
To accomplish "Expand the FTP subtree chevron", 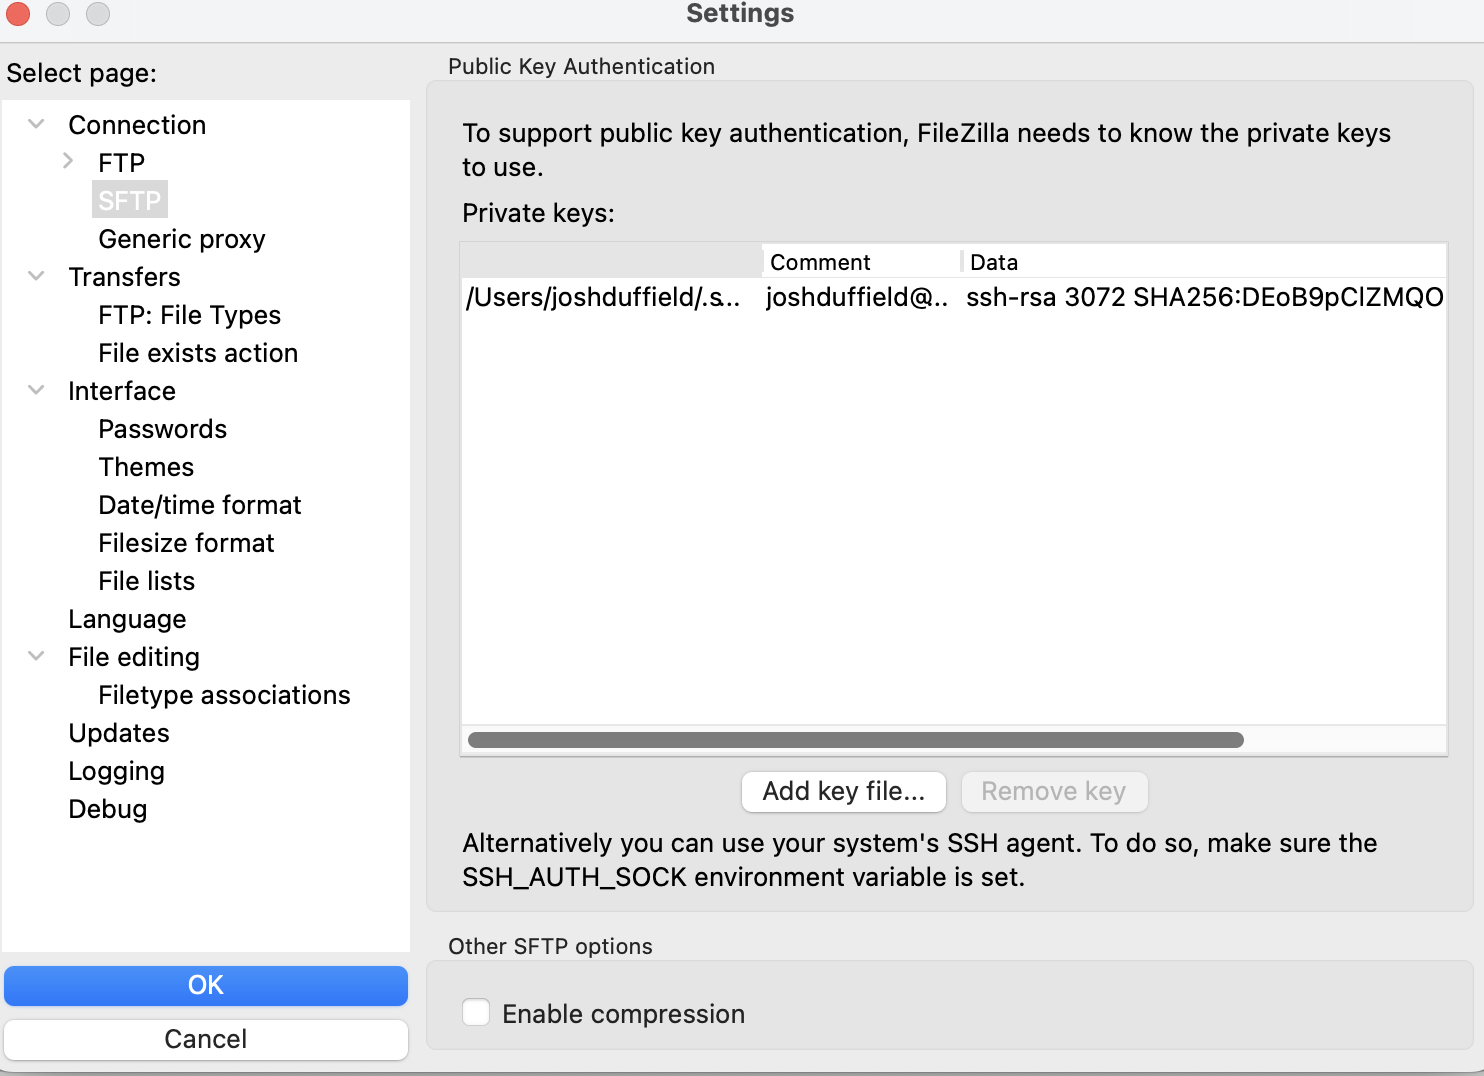I will (x=67, y=161).
